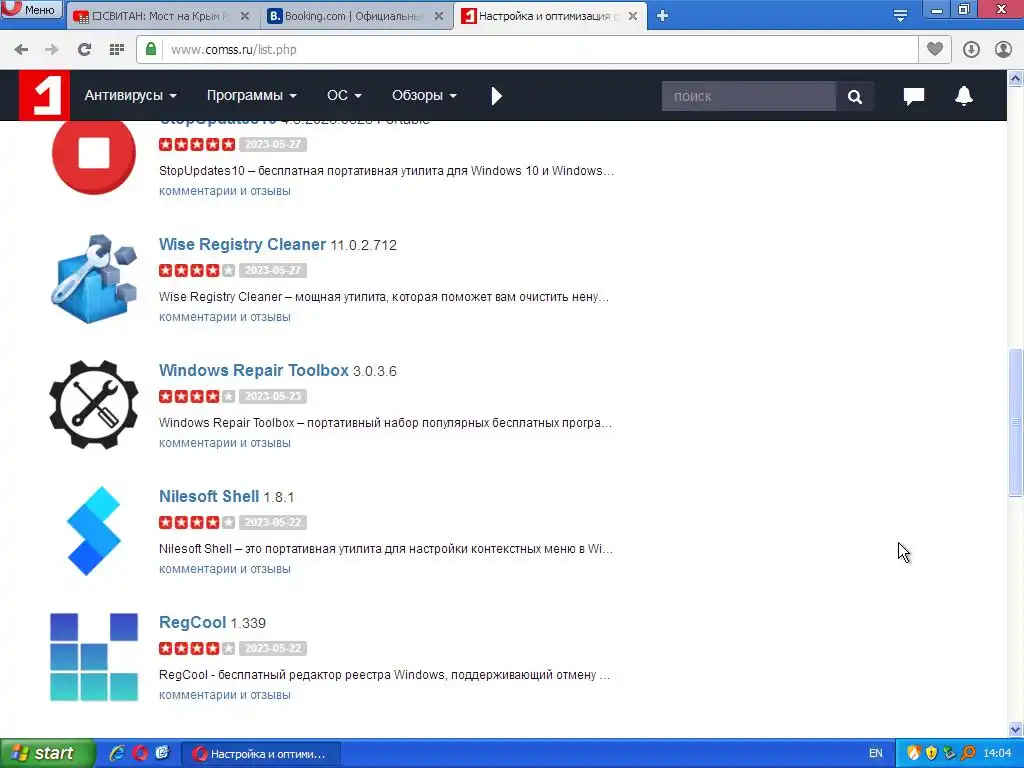Click the RegCool description text
The width and height of the screenshot is (1024, 768).
click(384, 675)
